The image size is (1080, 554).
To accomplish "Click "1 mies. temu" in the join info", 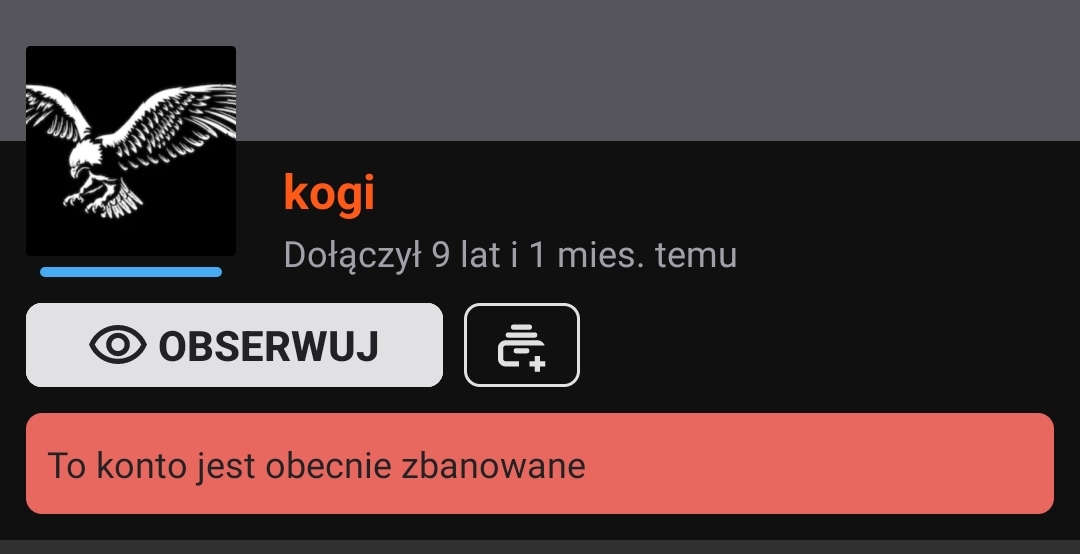I will click(633, 255).
